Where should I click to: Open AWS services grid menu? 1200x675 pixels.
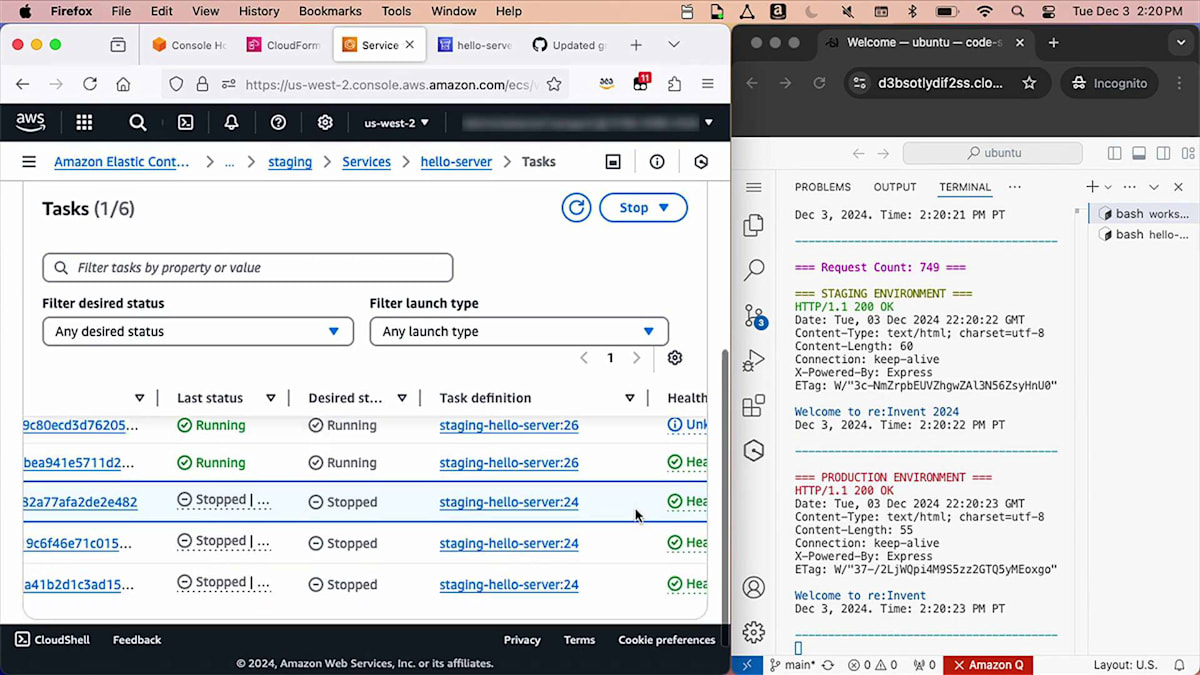(x=84, y=122)
